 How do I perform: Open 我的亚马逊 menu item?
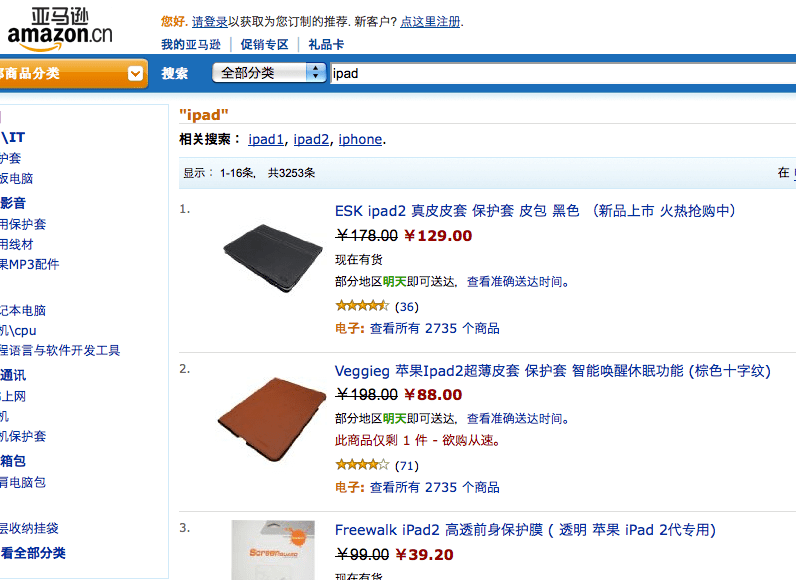(191, 45)
